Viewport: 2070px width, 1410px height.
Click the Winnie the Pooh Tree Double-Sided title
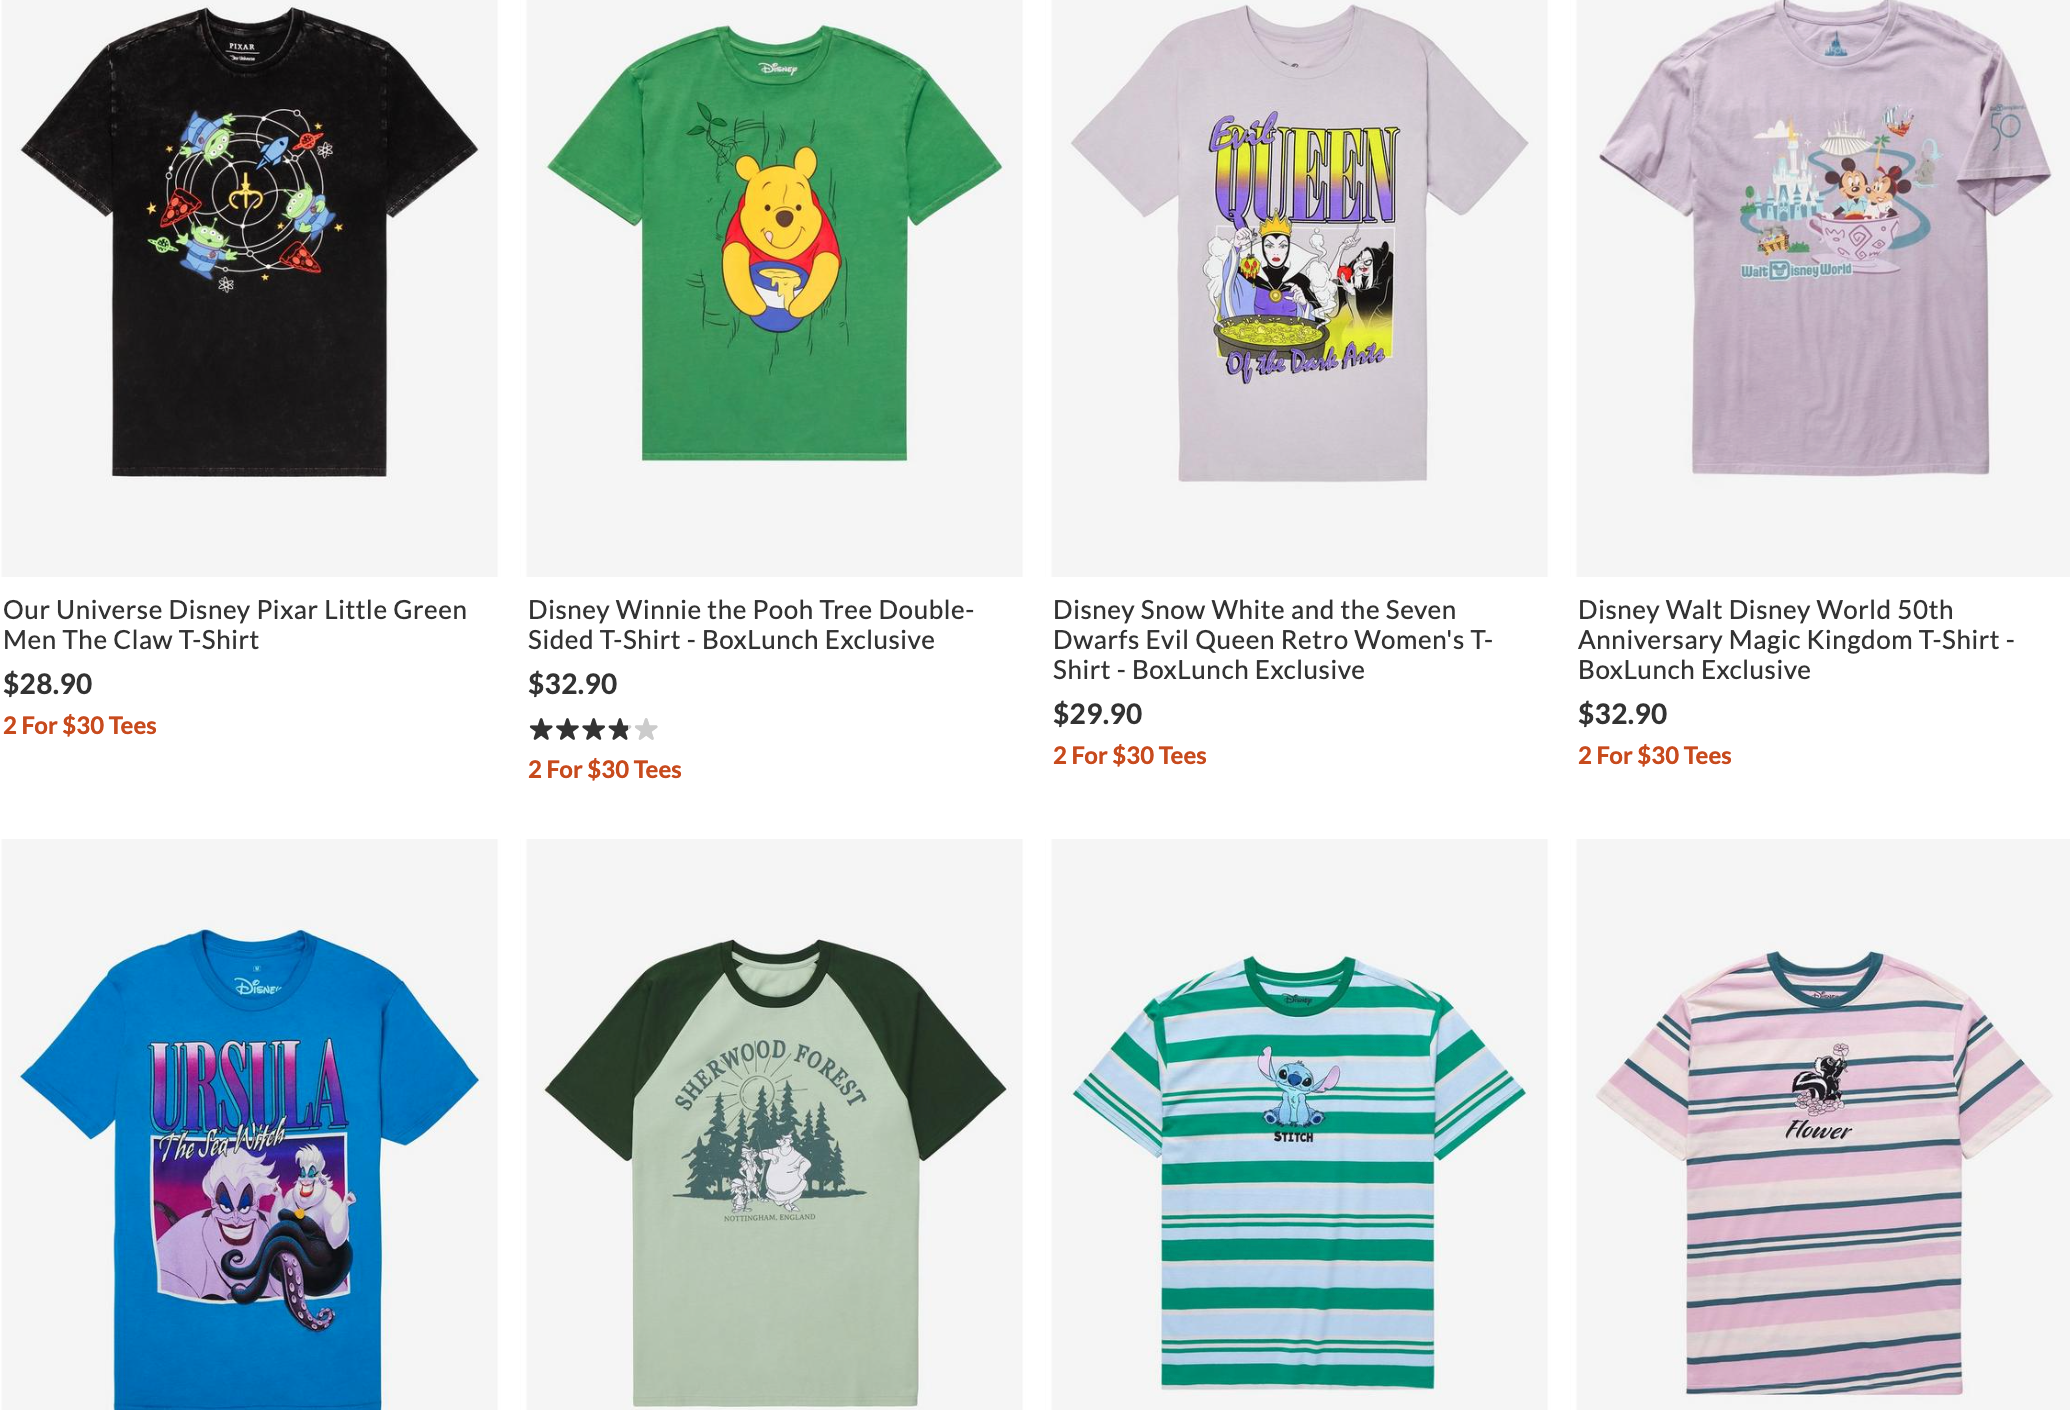click(x=751, y=625)
